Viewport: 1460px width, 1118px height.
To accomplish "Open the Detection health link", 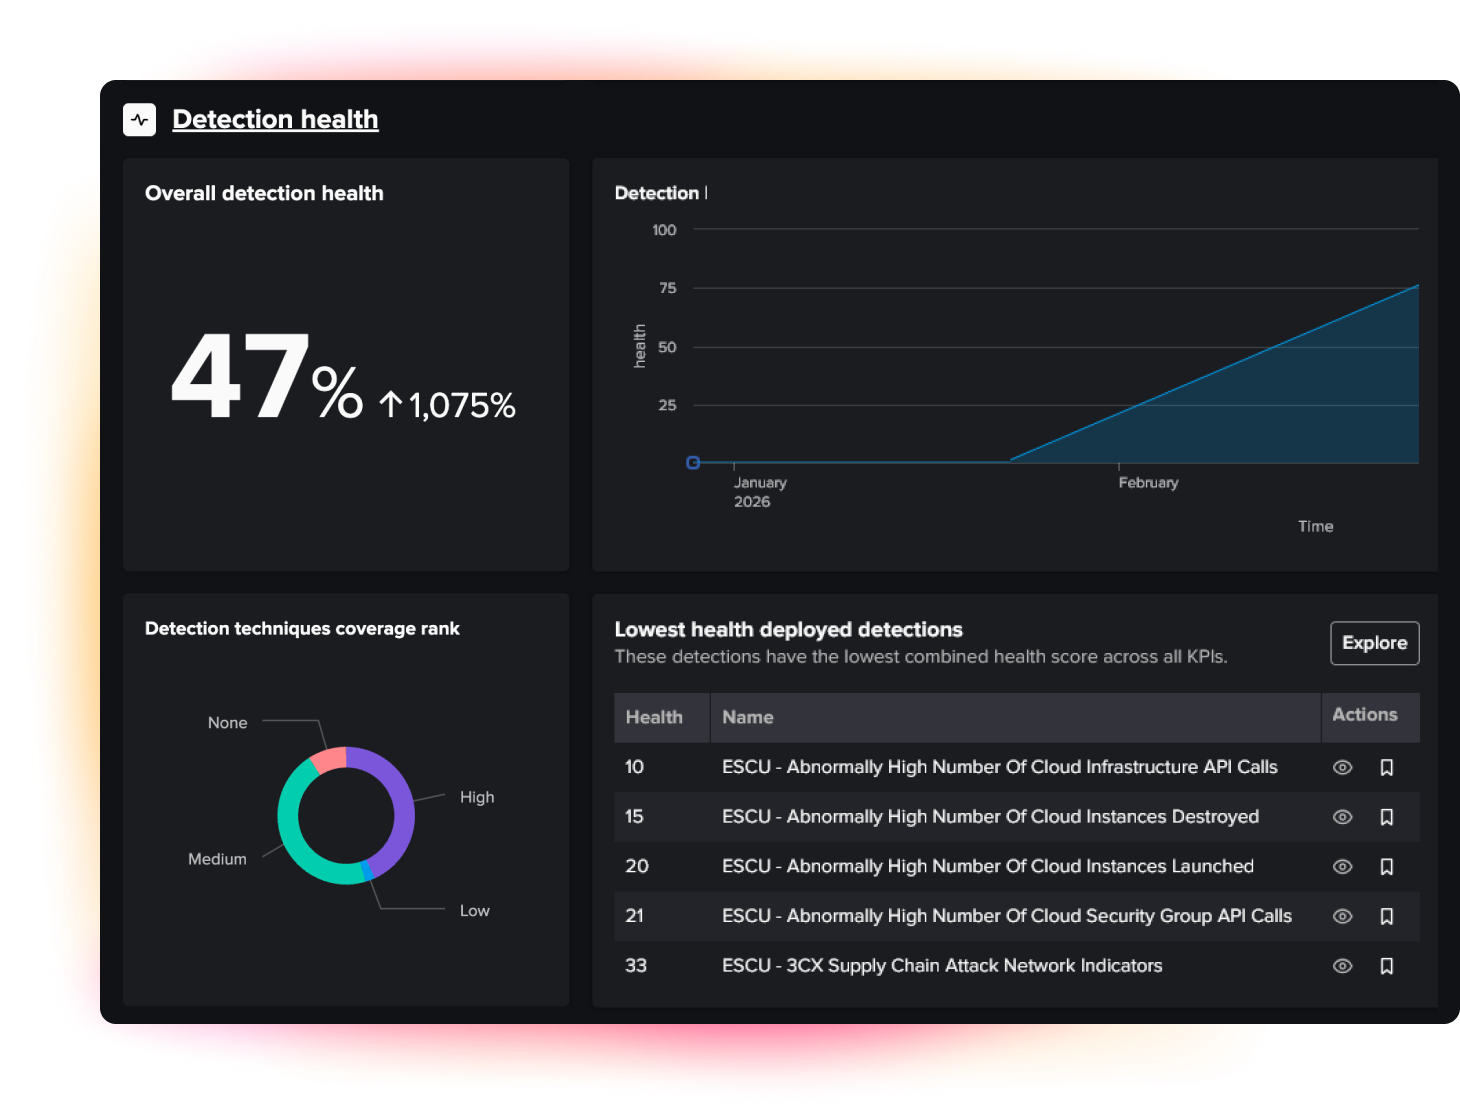I will (275, 119).
